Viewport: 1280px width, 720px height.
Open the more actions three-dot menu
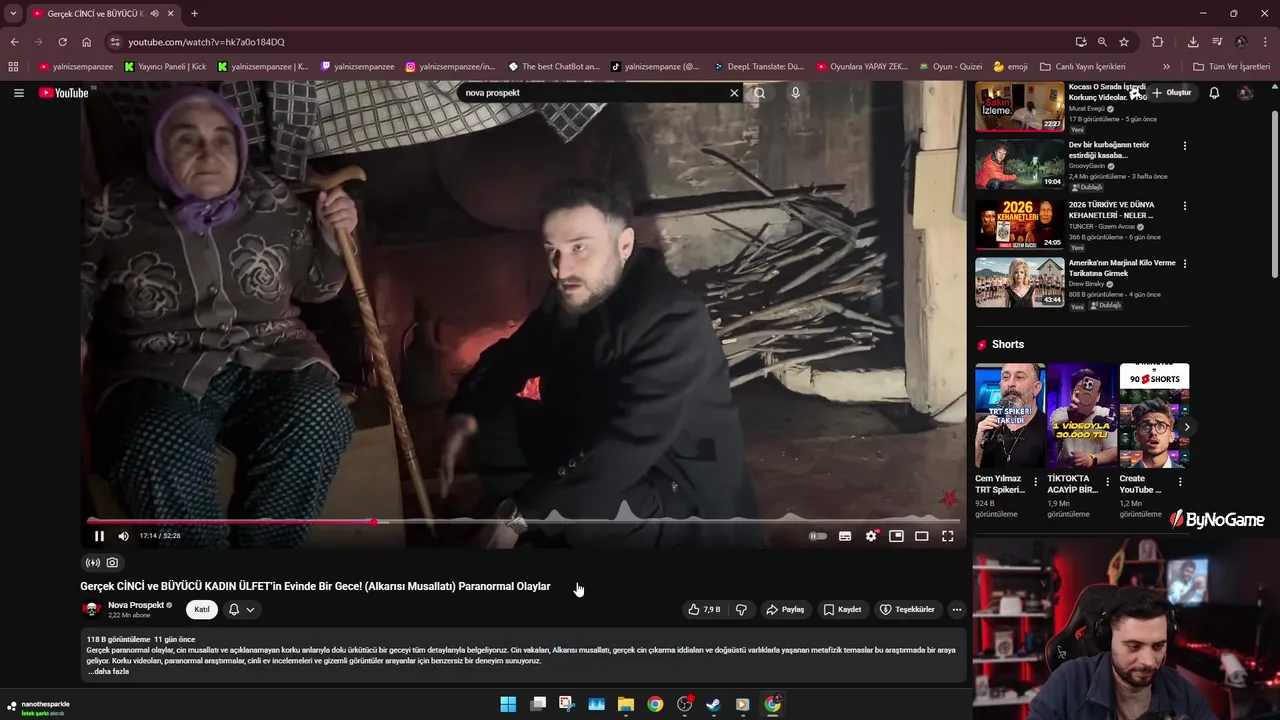click(957, 609)
